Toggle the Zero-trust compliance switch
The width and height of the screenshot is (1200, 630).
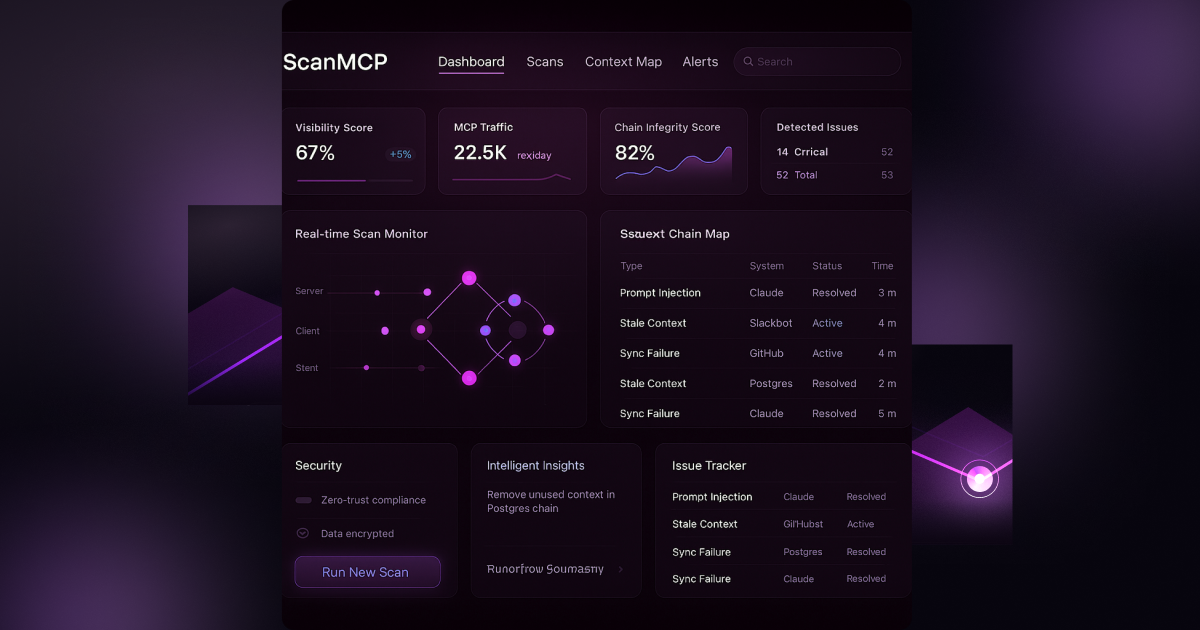click(x=303, y=500)
